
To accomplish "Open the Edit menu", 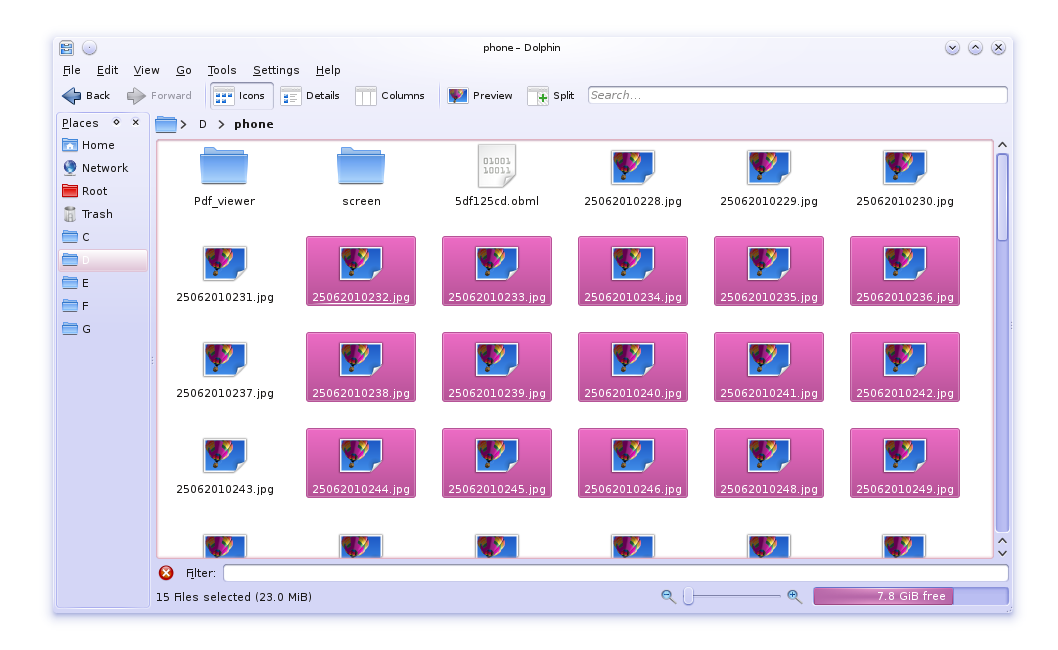I will 107,70.
